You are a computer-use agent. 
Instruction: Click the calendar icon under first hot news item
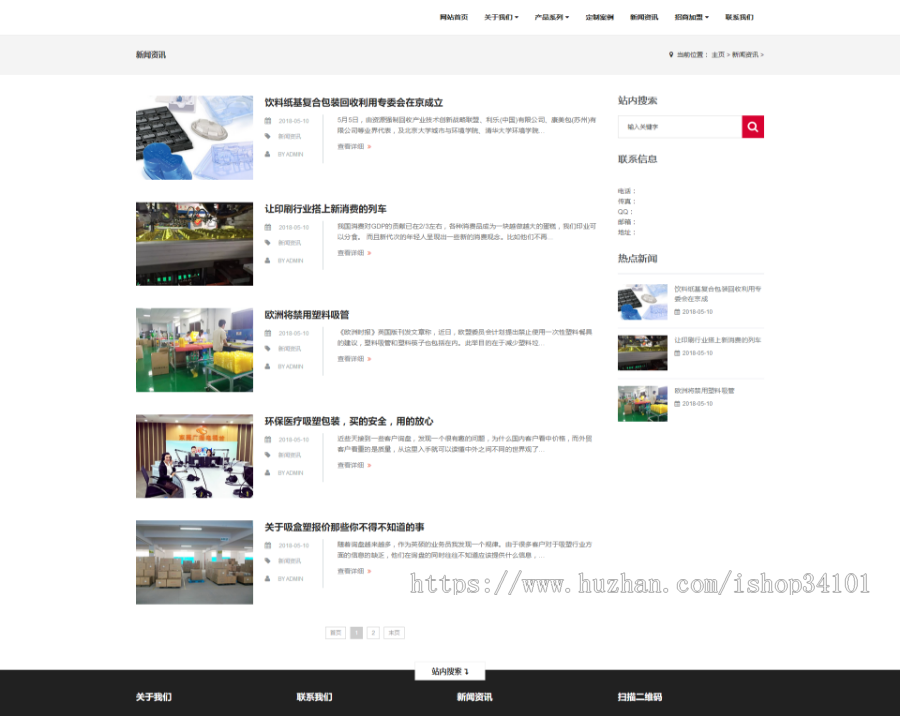(676, 311)
